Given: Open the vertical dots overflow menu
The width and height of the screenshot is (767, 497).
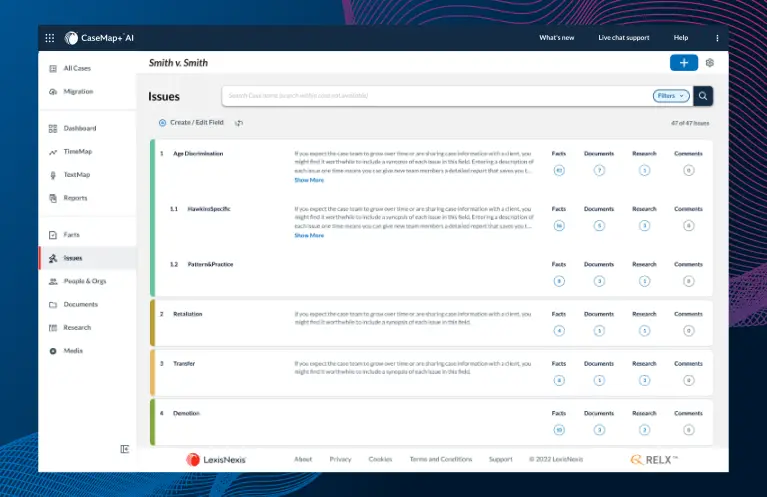Looking at the screenshot, I should click(x=717, y=38).
